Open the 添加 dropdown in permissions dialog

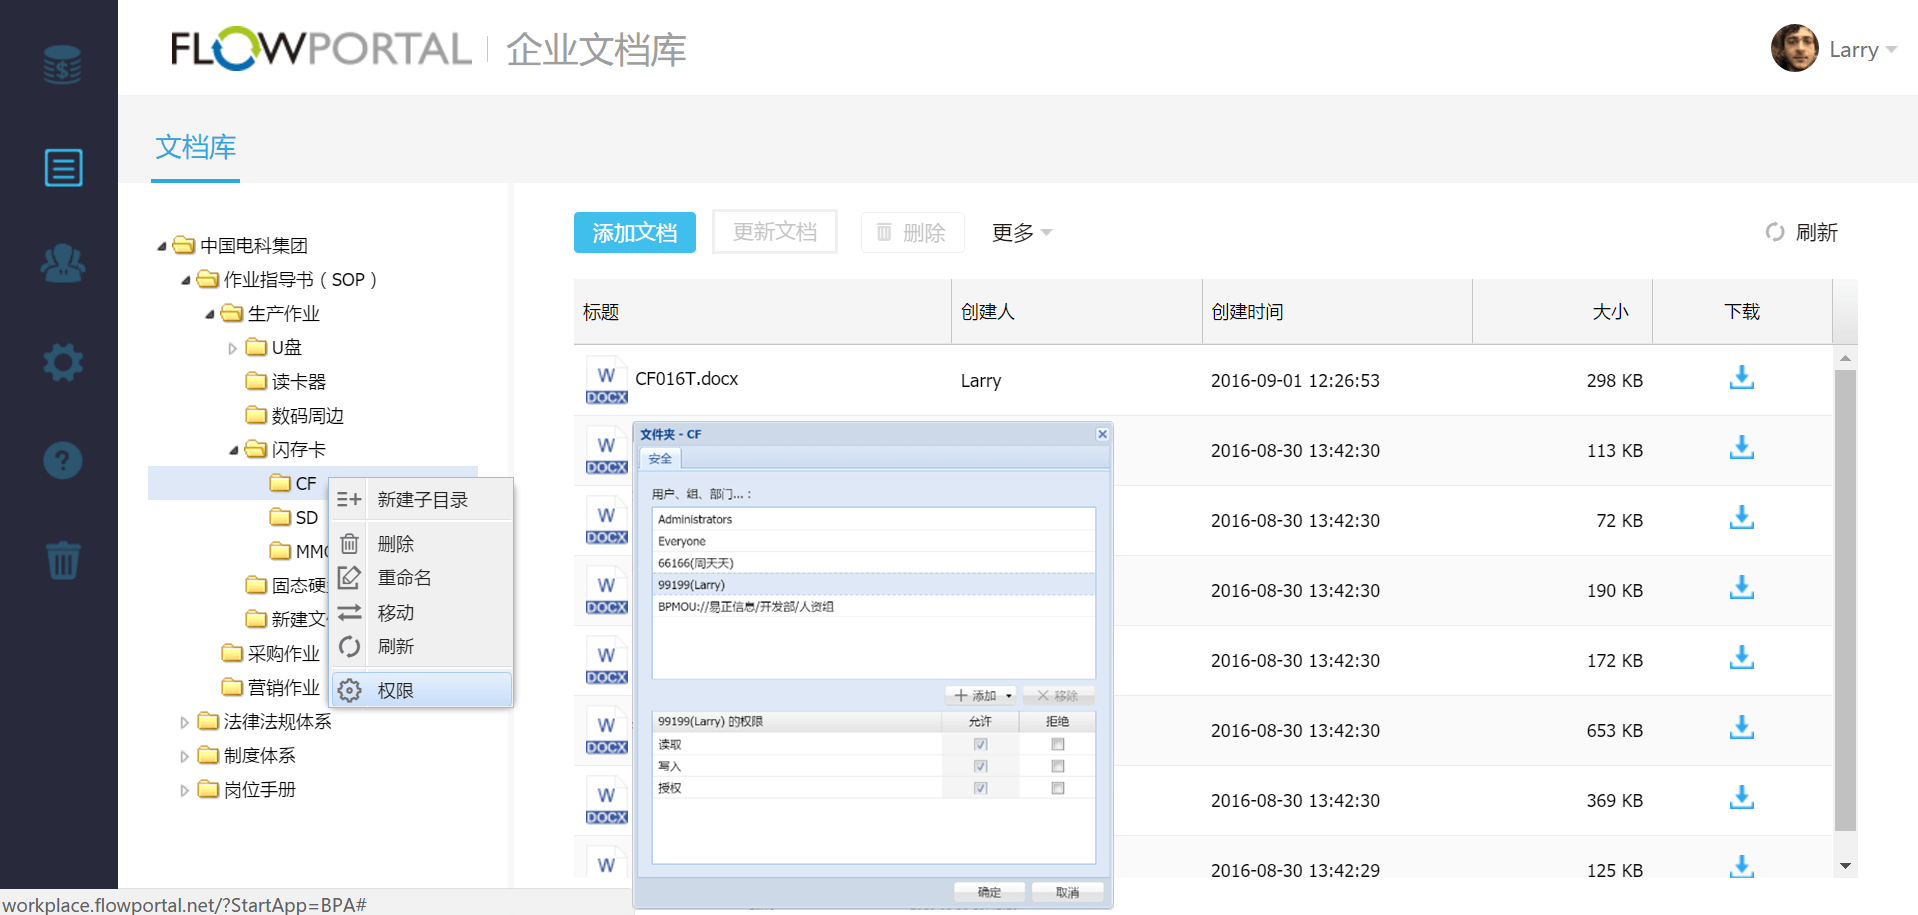tap(982, 695)
